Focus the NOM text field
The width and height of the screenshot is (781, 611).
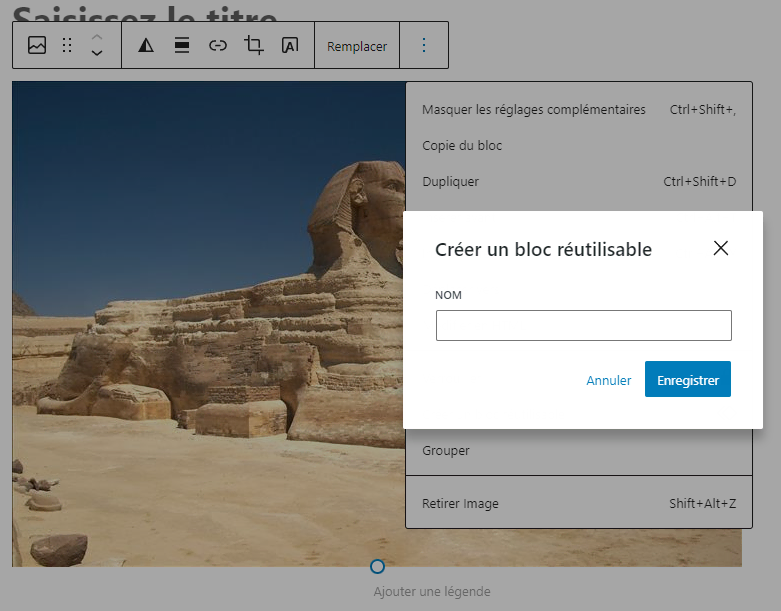[x=583, y=325]
